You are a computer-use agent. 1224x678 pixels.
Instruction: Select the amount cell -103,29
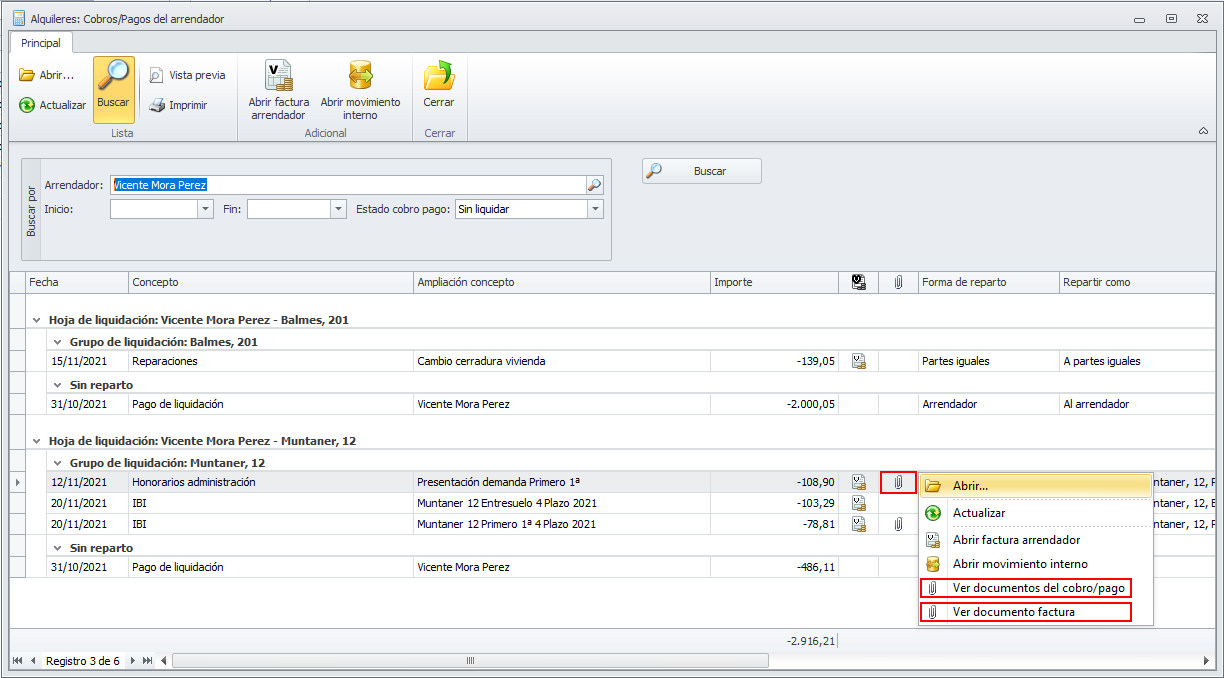tap(774, 503)
